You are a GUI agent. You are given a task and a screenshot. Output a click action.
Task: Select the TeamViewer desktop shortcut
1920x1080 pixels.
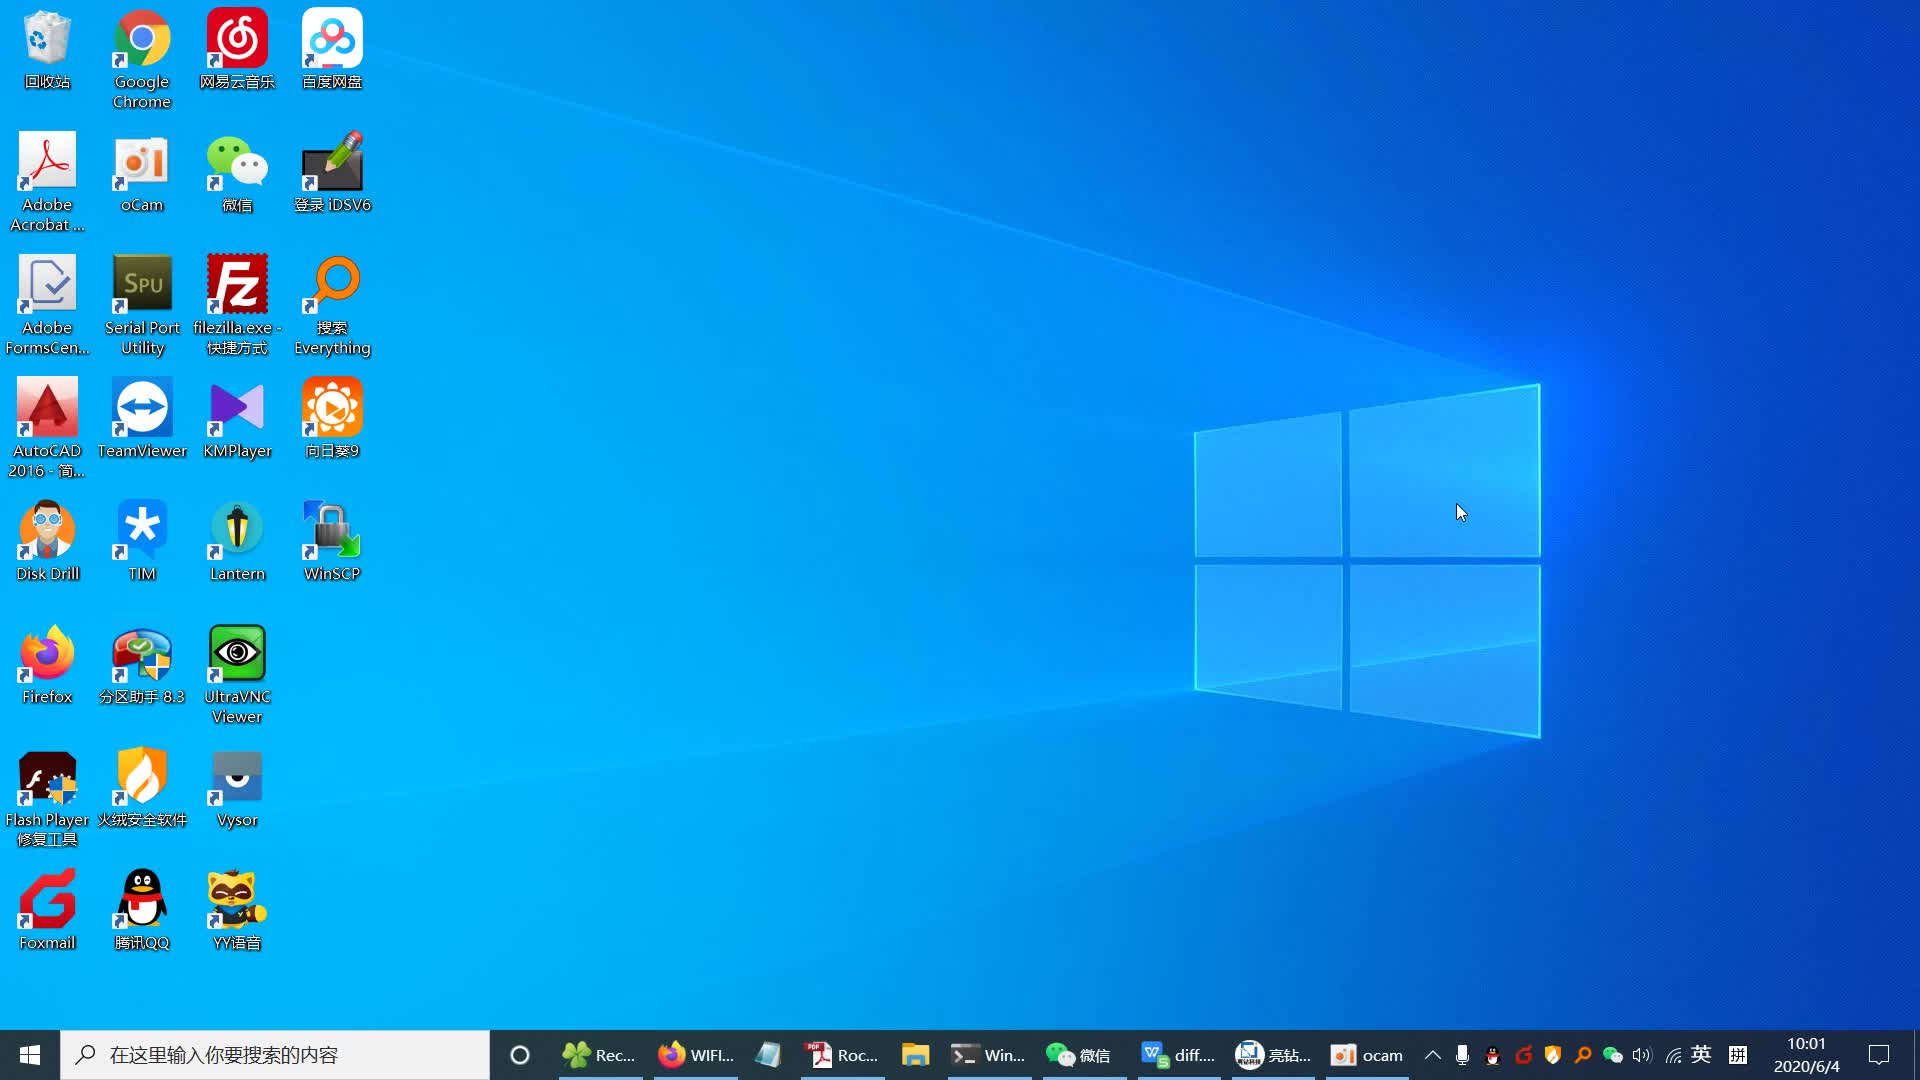(142, 418)
